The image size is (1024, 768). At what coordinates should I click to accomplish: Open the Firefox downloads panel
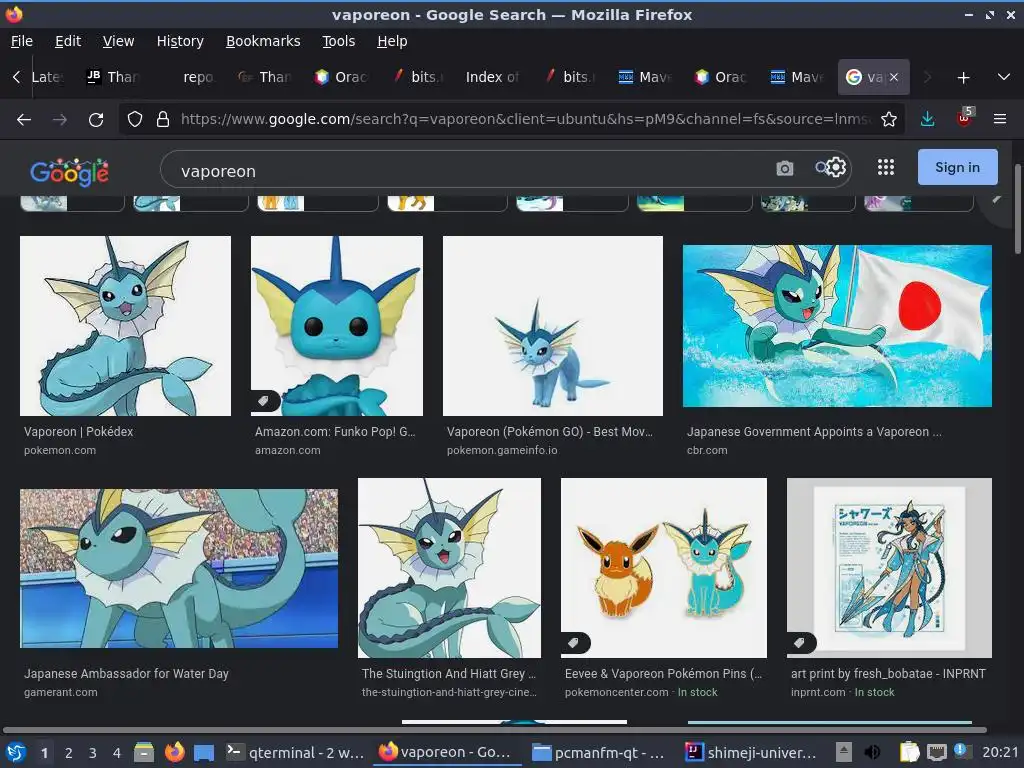[x=927, y=119]
